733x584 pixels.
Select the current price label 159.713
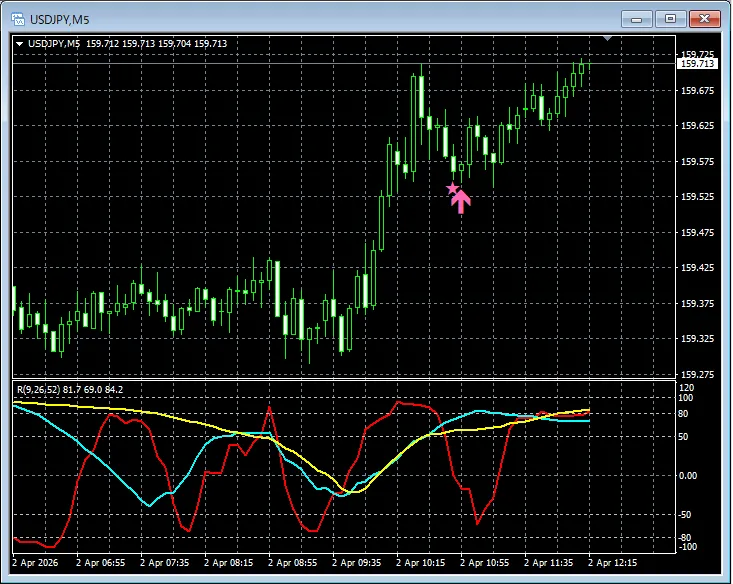697,64
